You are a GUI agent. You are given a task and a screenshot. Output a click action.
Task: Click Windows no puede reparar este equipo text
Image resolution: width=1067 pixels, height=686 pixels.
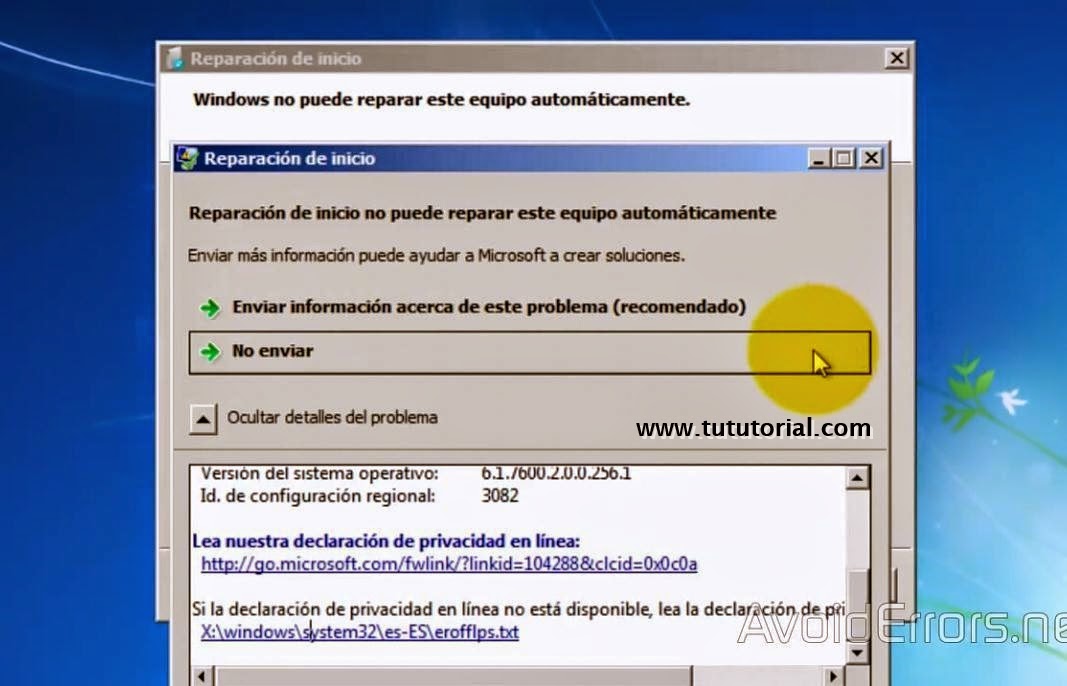coord(442,100)
